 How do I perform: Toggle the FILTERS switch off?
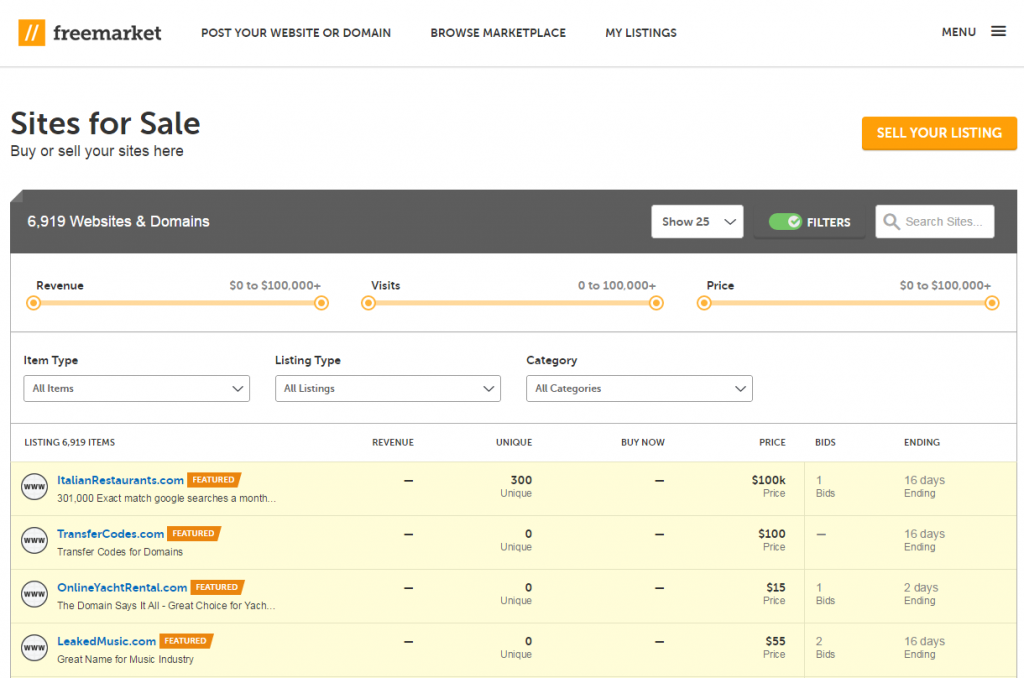click(785, 222)
